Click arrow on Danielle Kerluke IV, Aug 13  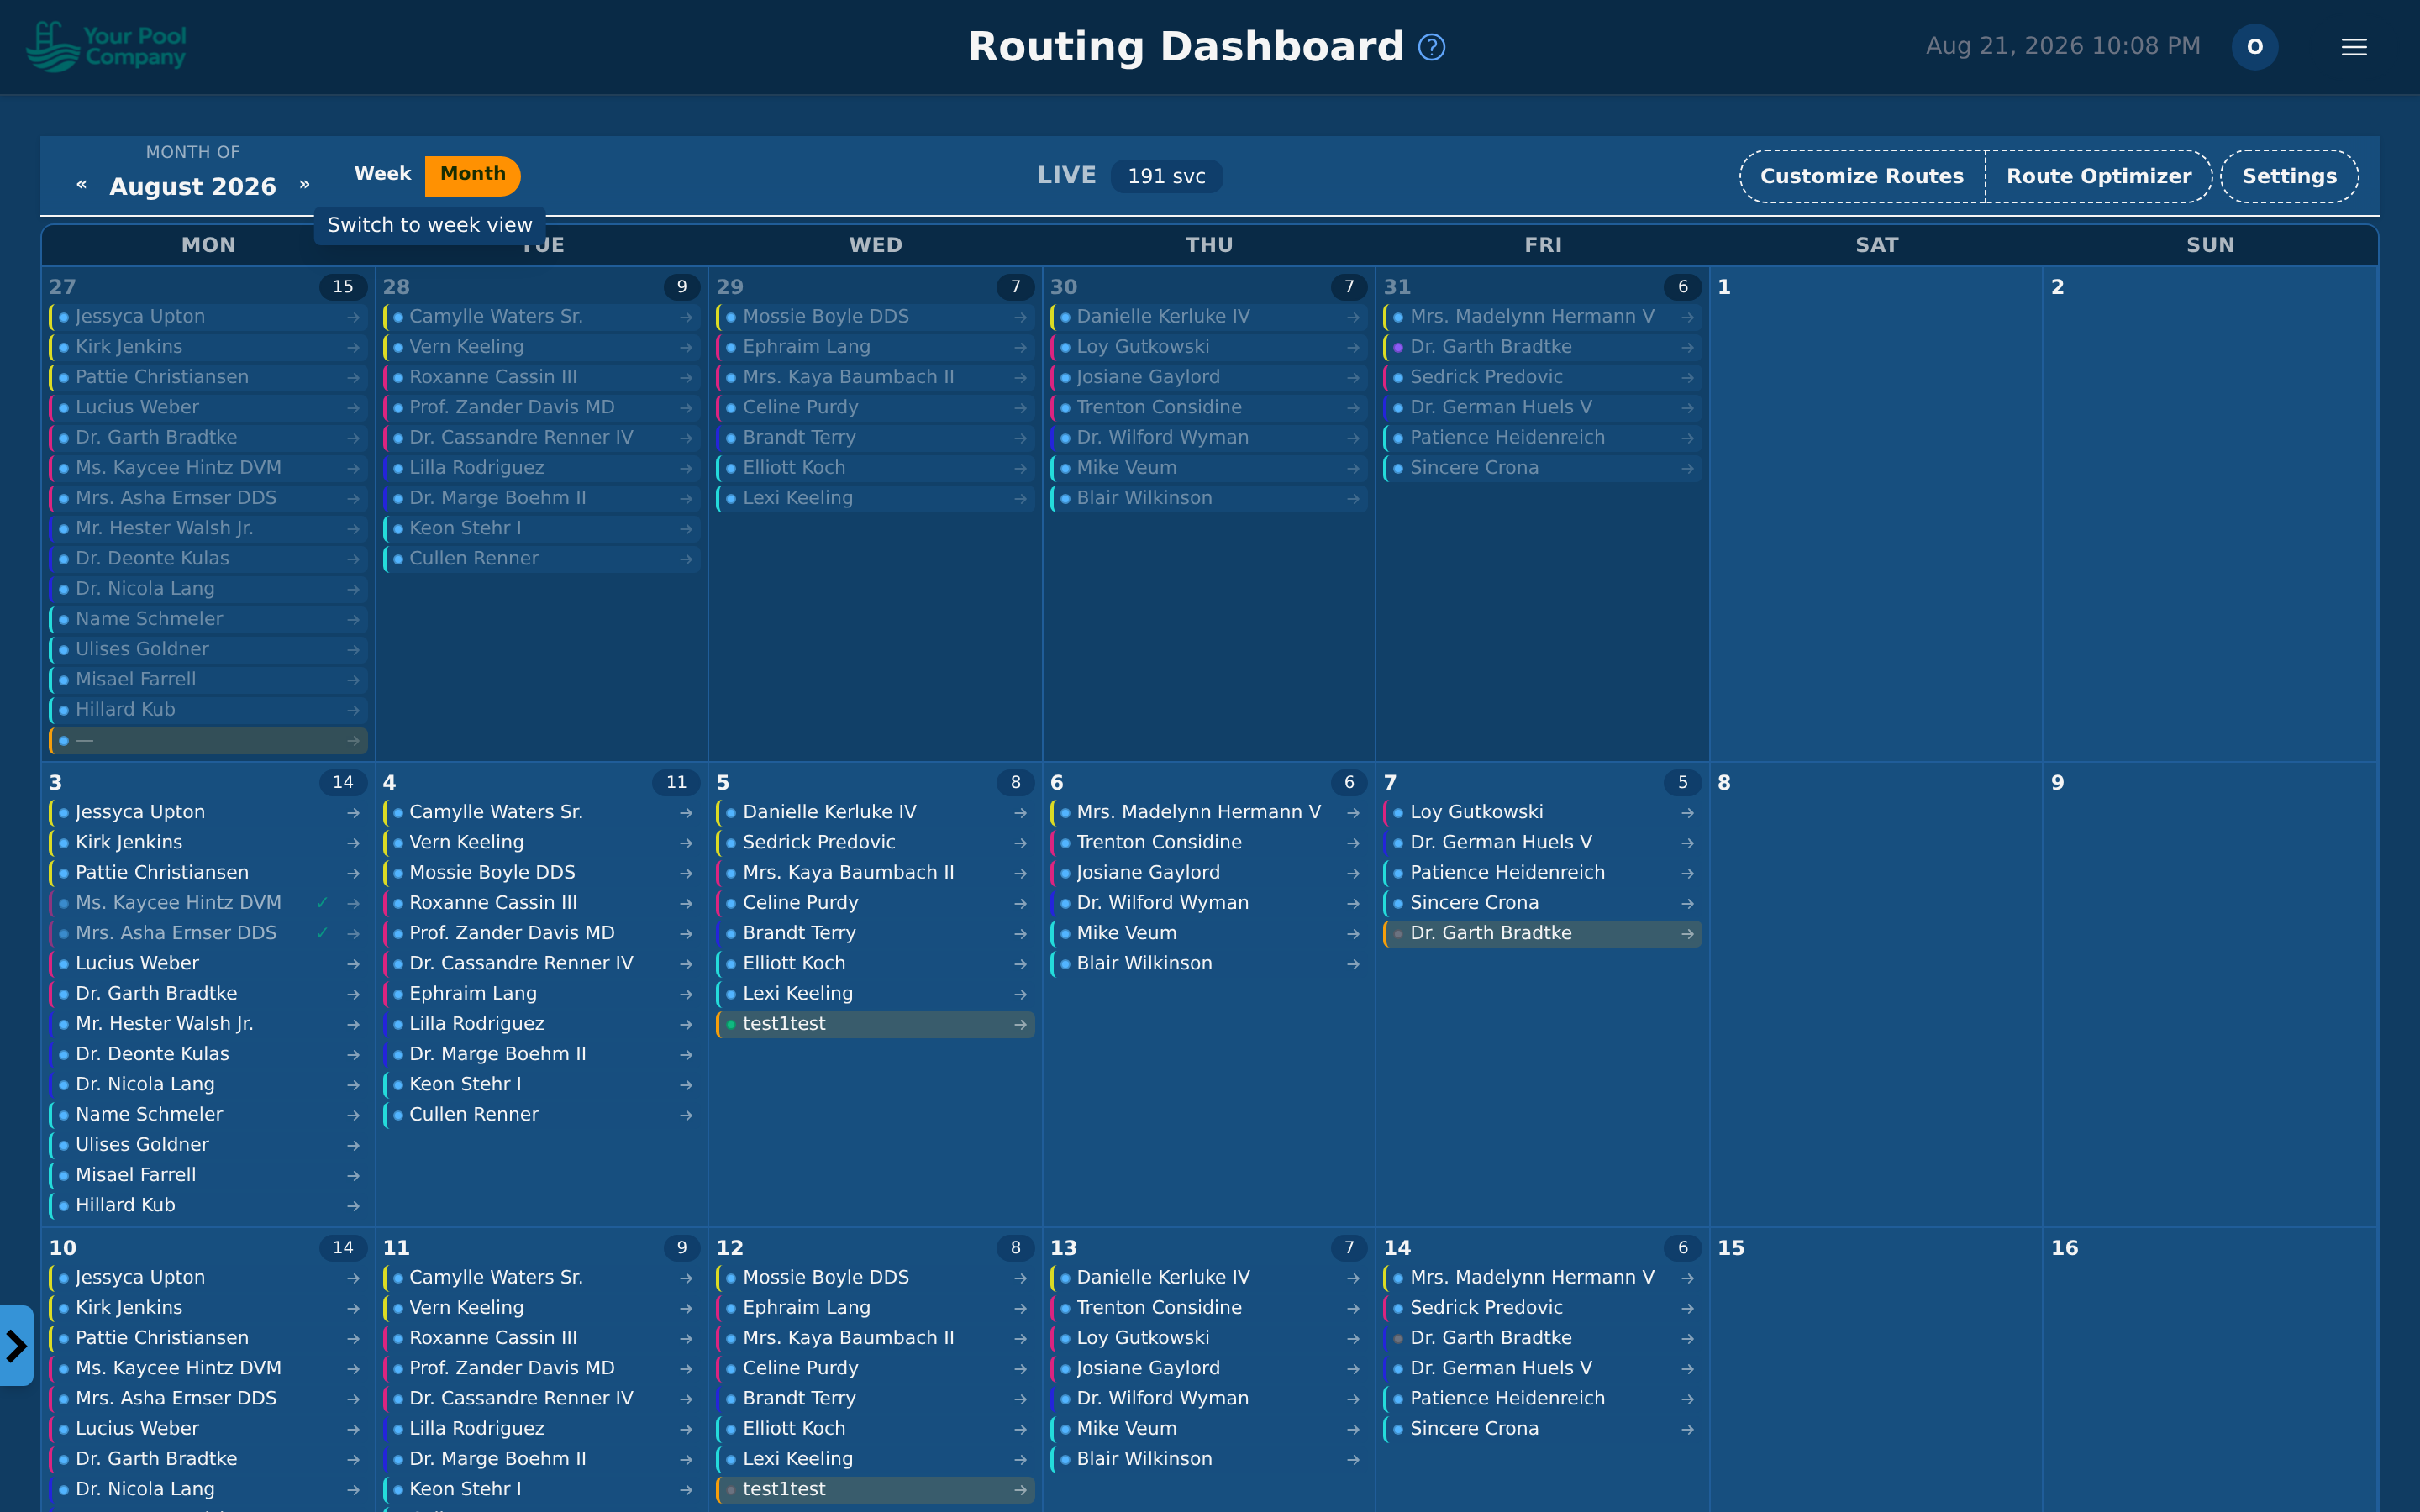tap(1353, 1278)
